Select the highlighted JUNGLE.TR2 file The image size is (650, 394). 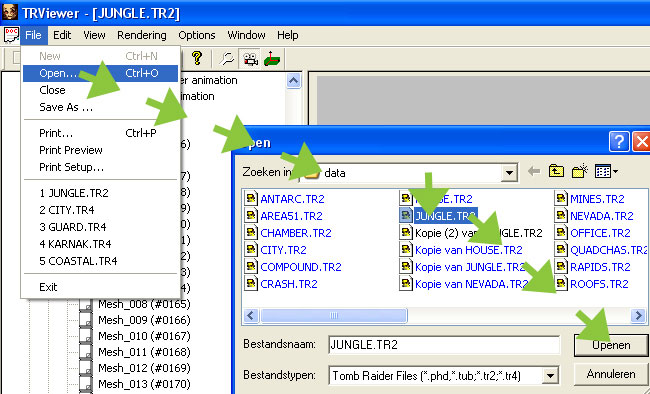[439, 216]
